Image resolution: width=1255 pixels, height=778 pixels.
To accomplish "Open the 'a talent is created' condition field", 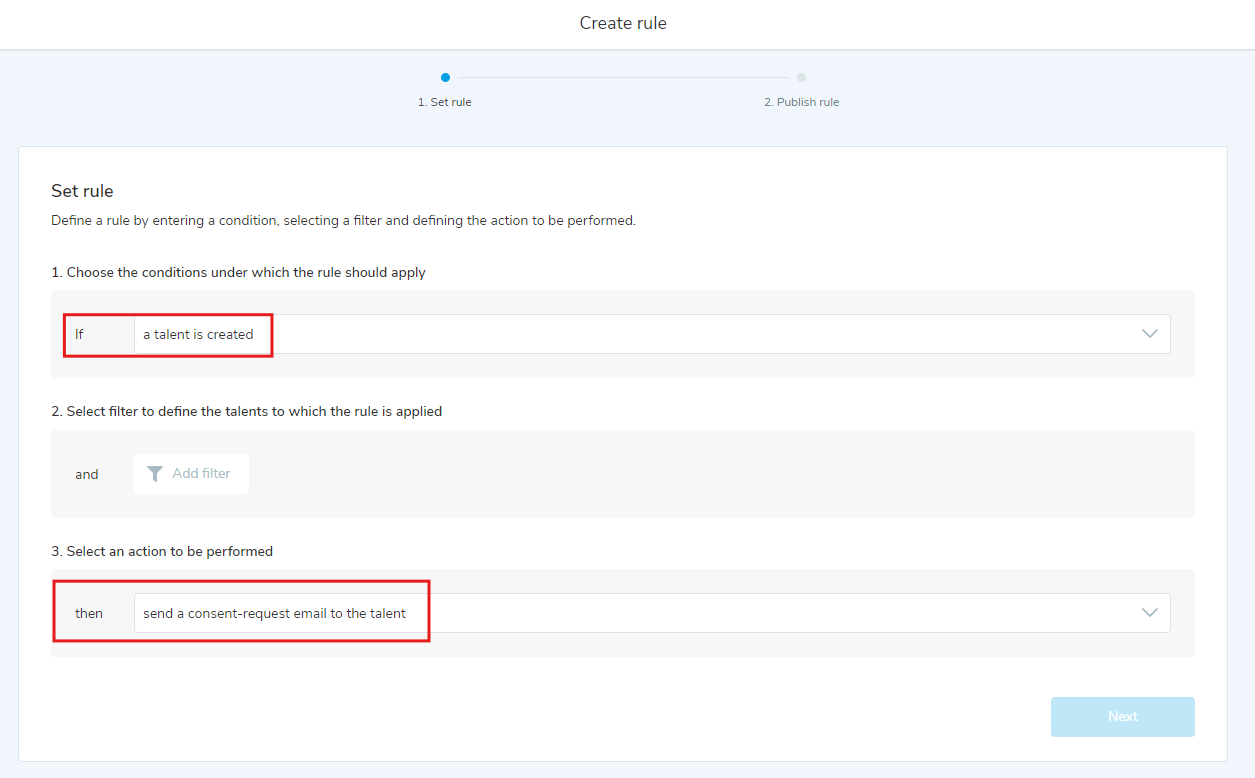I will pos(198,335).
